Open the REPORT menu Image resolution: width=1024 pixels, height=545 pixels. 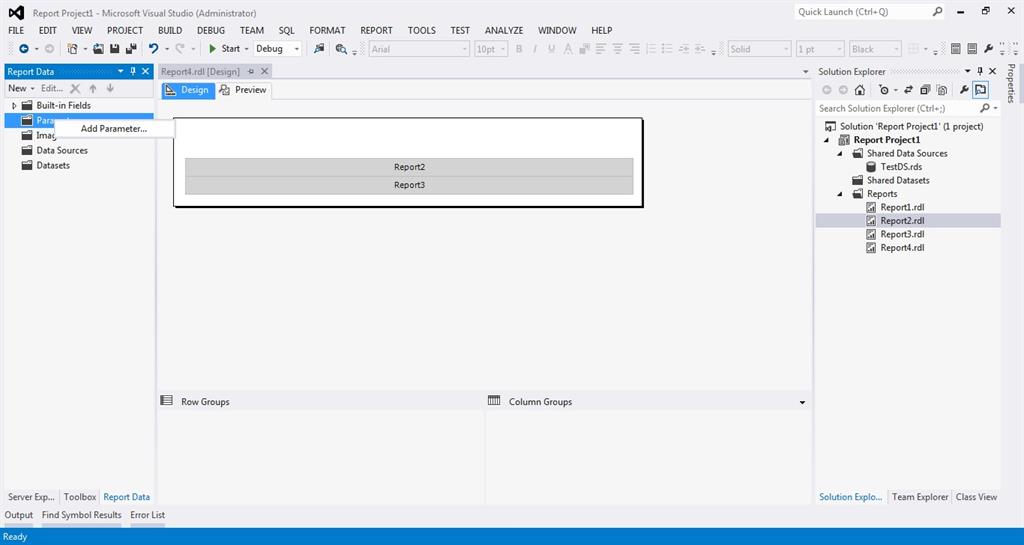[x=377, y=30]
